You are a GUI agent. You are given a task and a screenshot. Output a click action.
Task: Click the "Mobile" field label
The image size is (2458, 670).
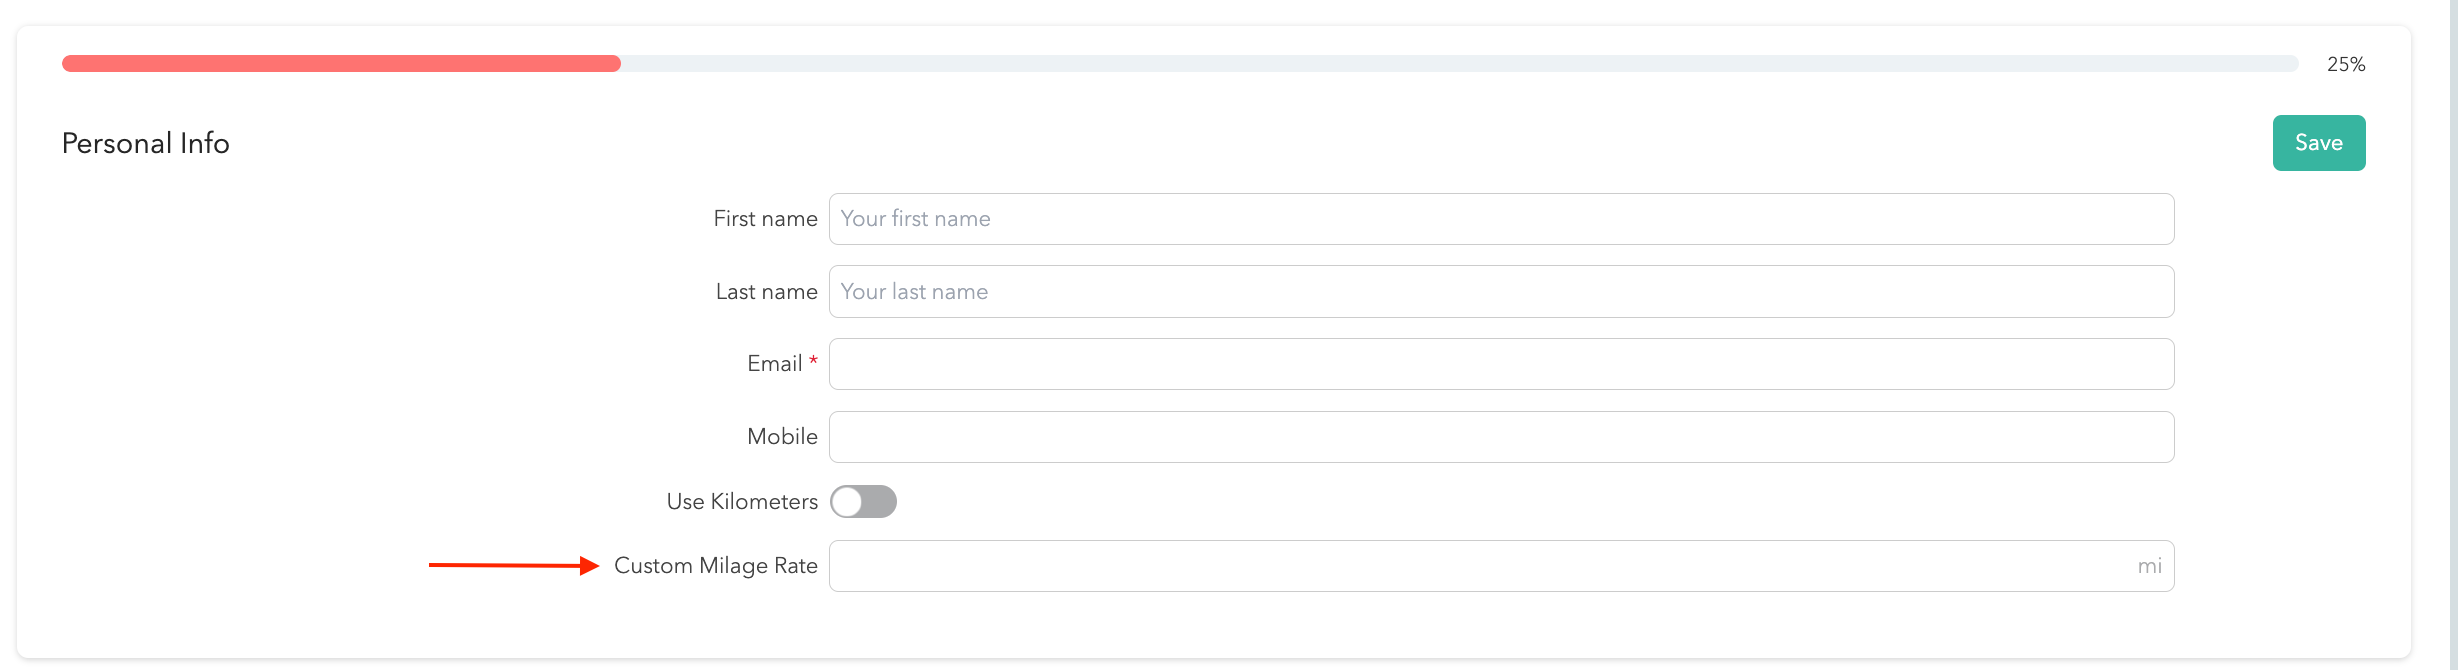pyautogui.click(x=782, y=437)
